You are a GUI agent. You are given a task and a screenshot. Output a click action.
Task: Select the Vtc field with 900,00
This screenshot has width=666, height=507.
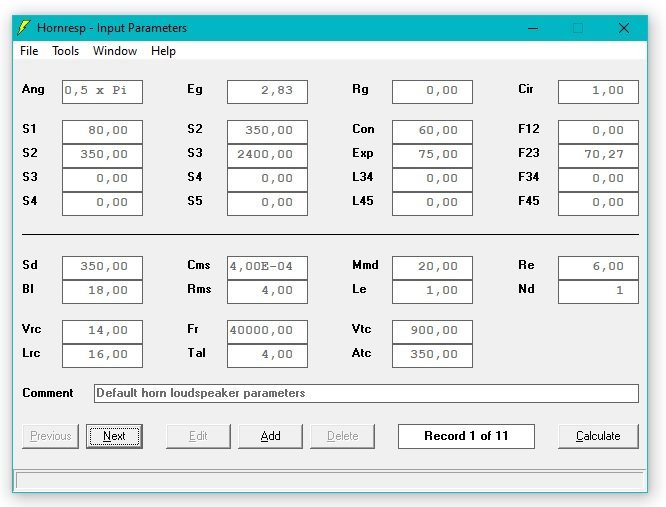tap(432, 332)
